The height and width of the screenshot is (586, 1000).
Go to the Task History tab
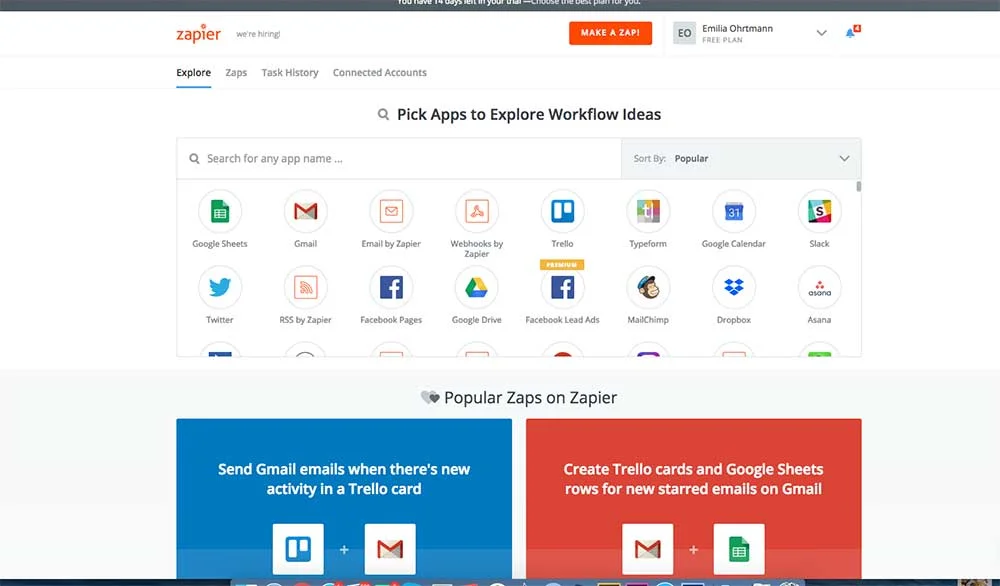(290, 73)
